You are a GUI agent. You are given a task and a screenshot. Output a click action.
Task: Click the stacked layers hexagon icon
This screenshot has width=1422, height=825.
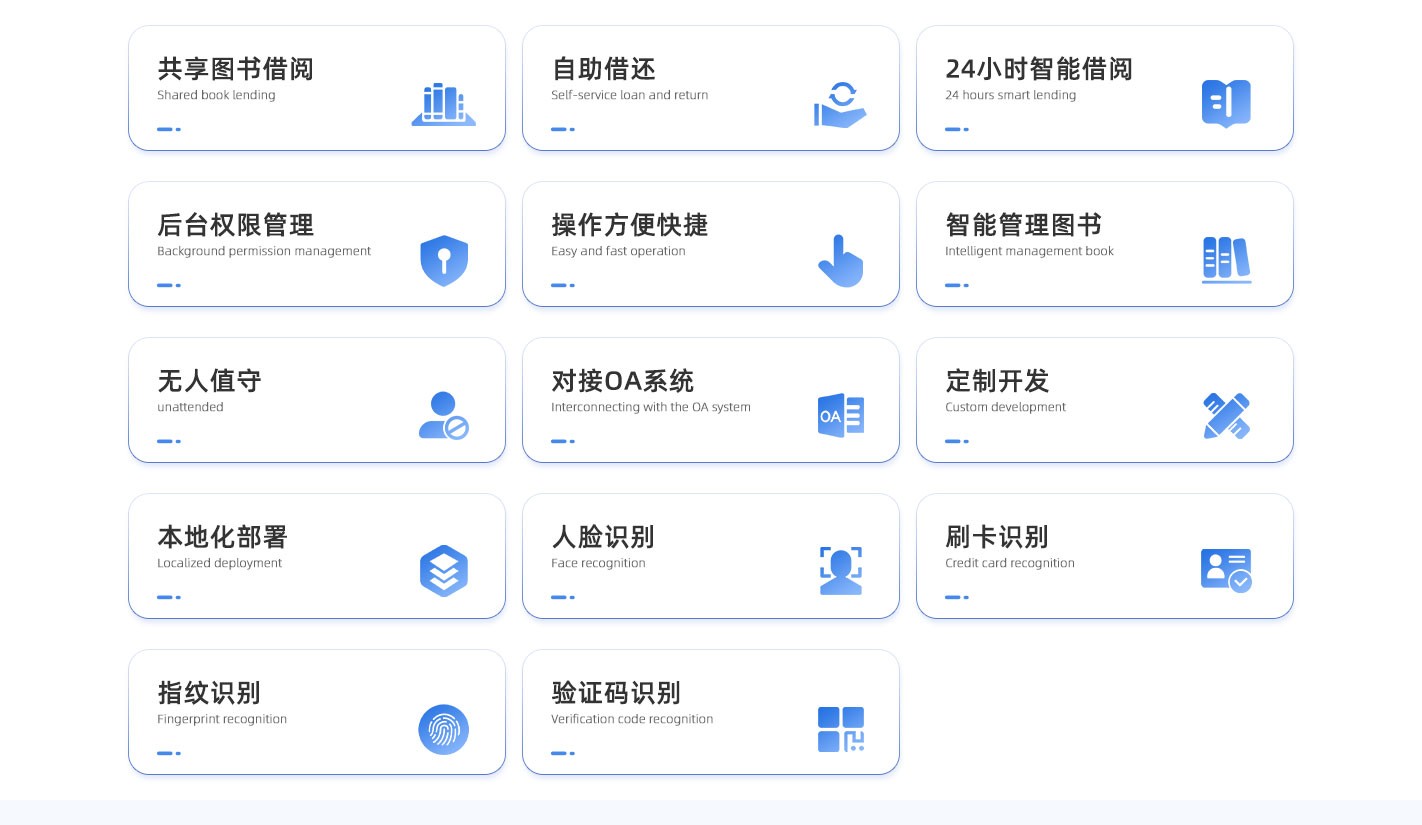coord(444,571)
